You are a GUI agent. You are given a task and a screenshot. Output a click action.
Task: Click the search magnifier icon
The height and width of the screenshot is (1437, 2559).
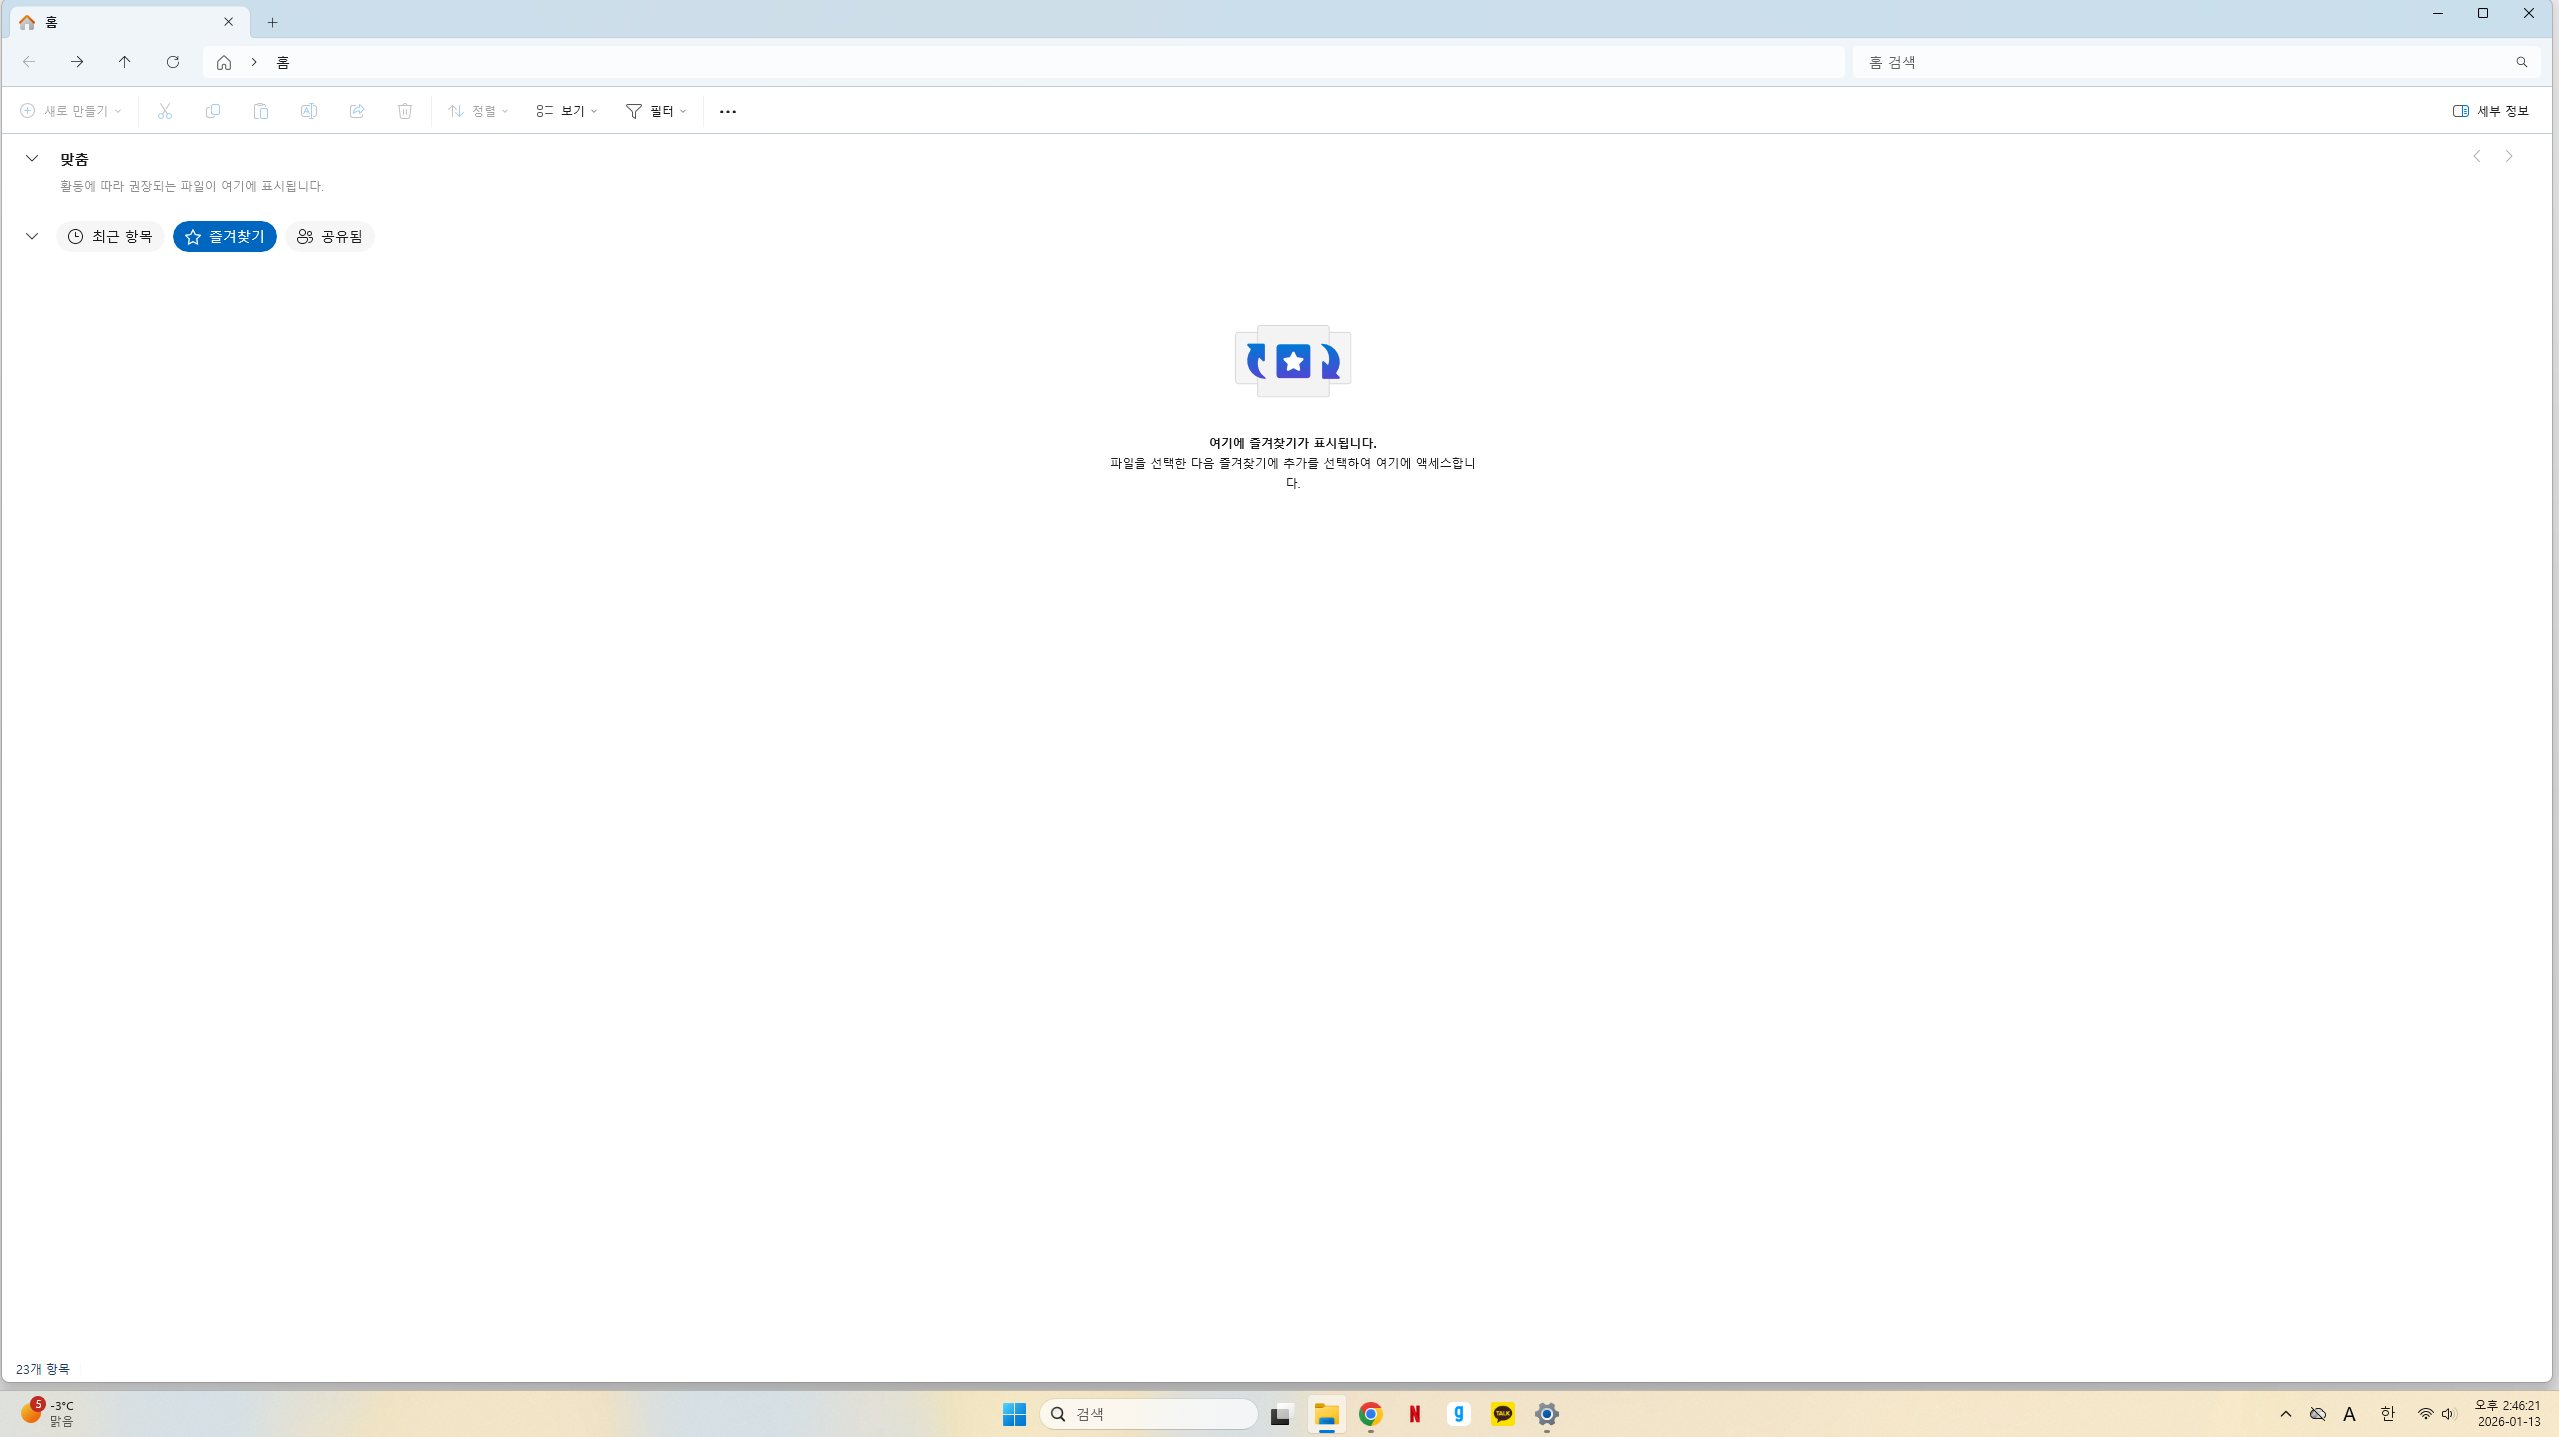pos(2521,62)
